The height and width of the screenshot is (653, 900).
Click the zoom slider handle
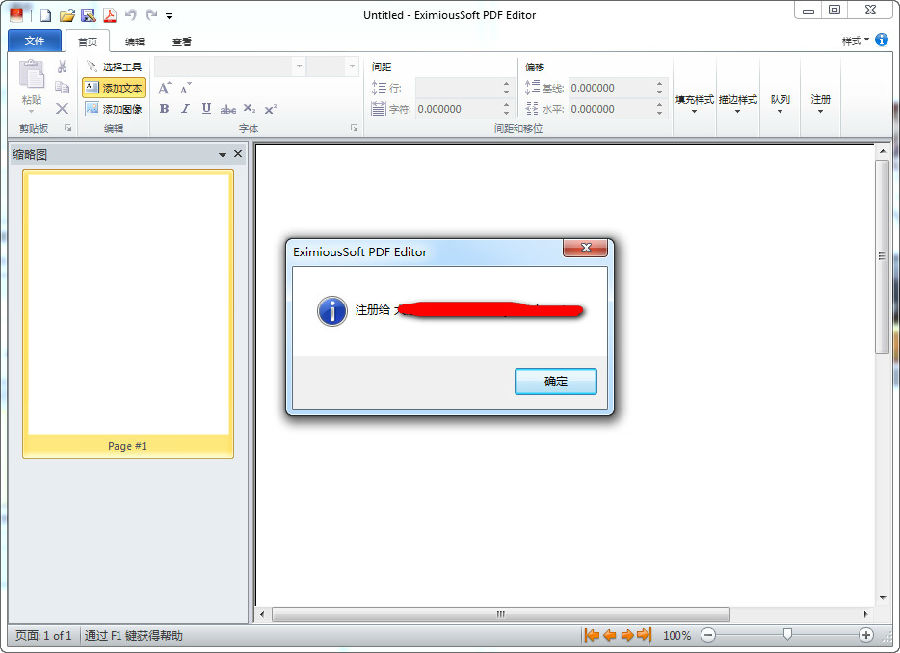788,635
